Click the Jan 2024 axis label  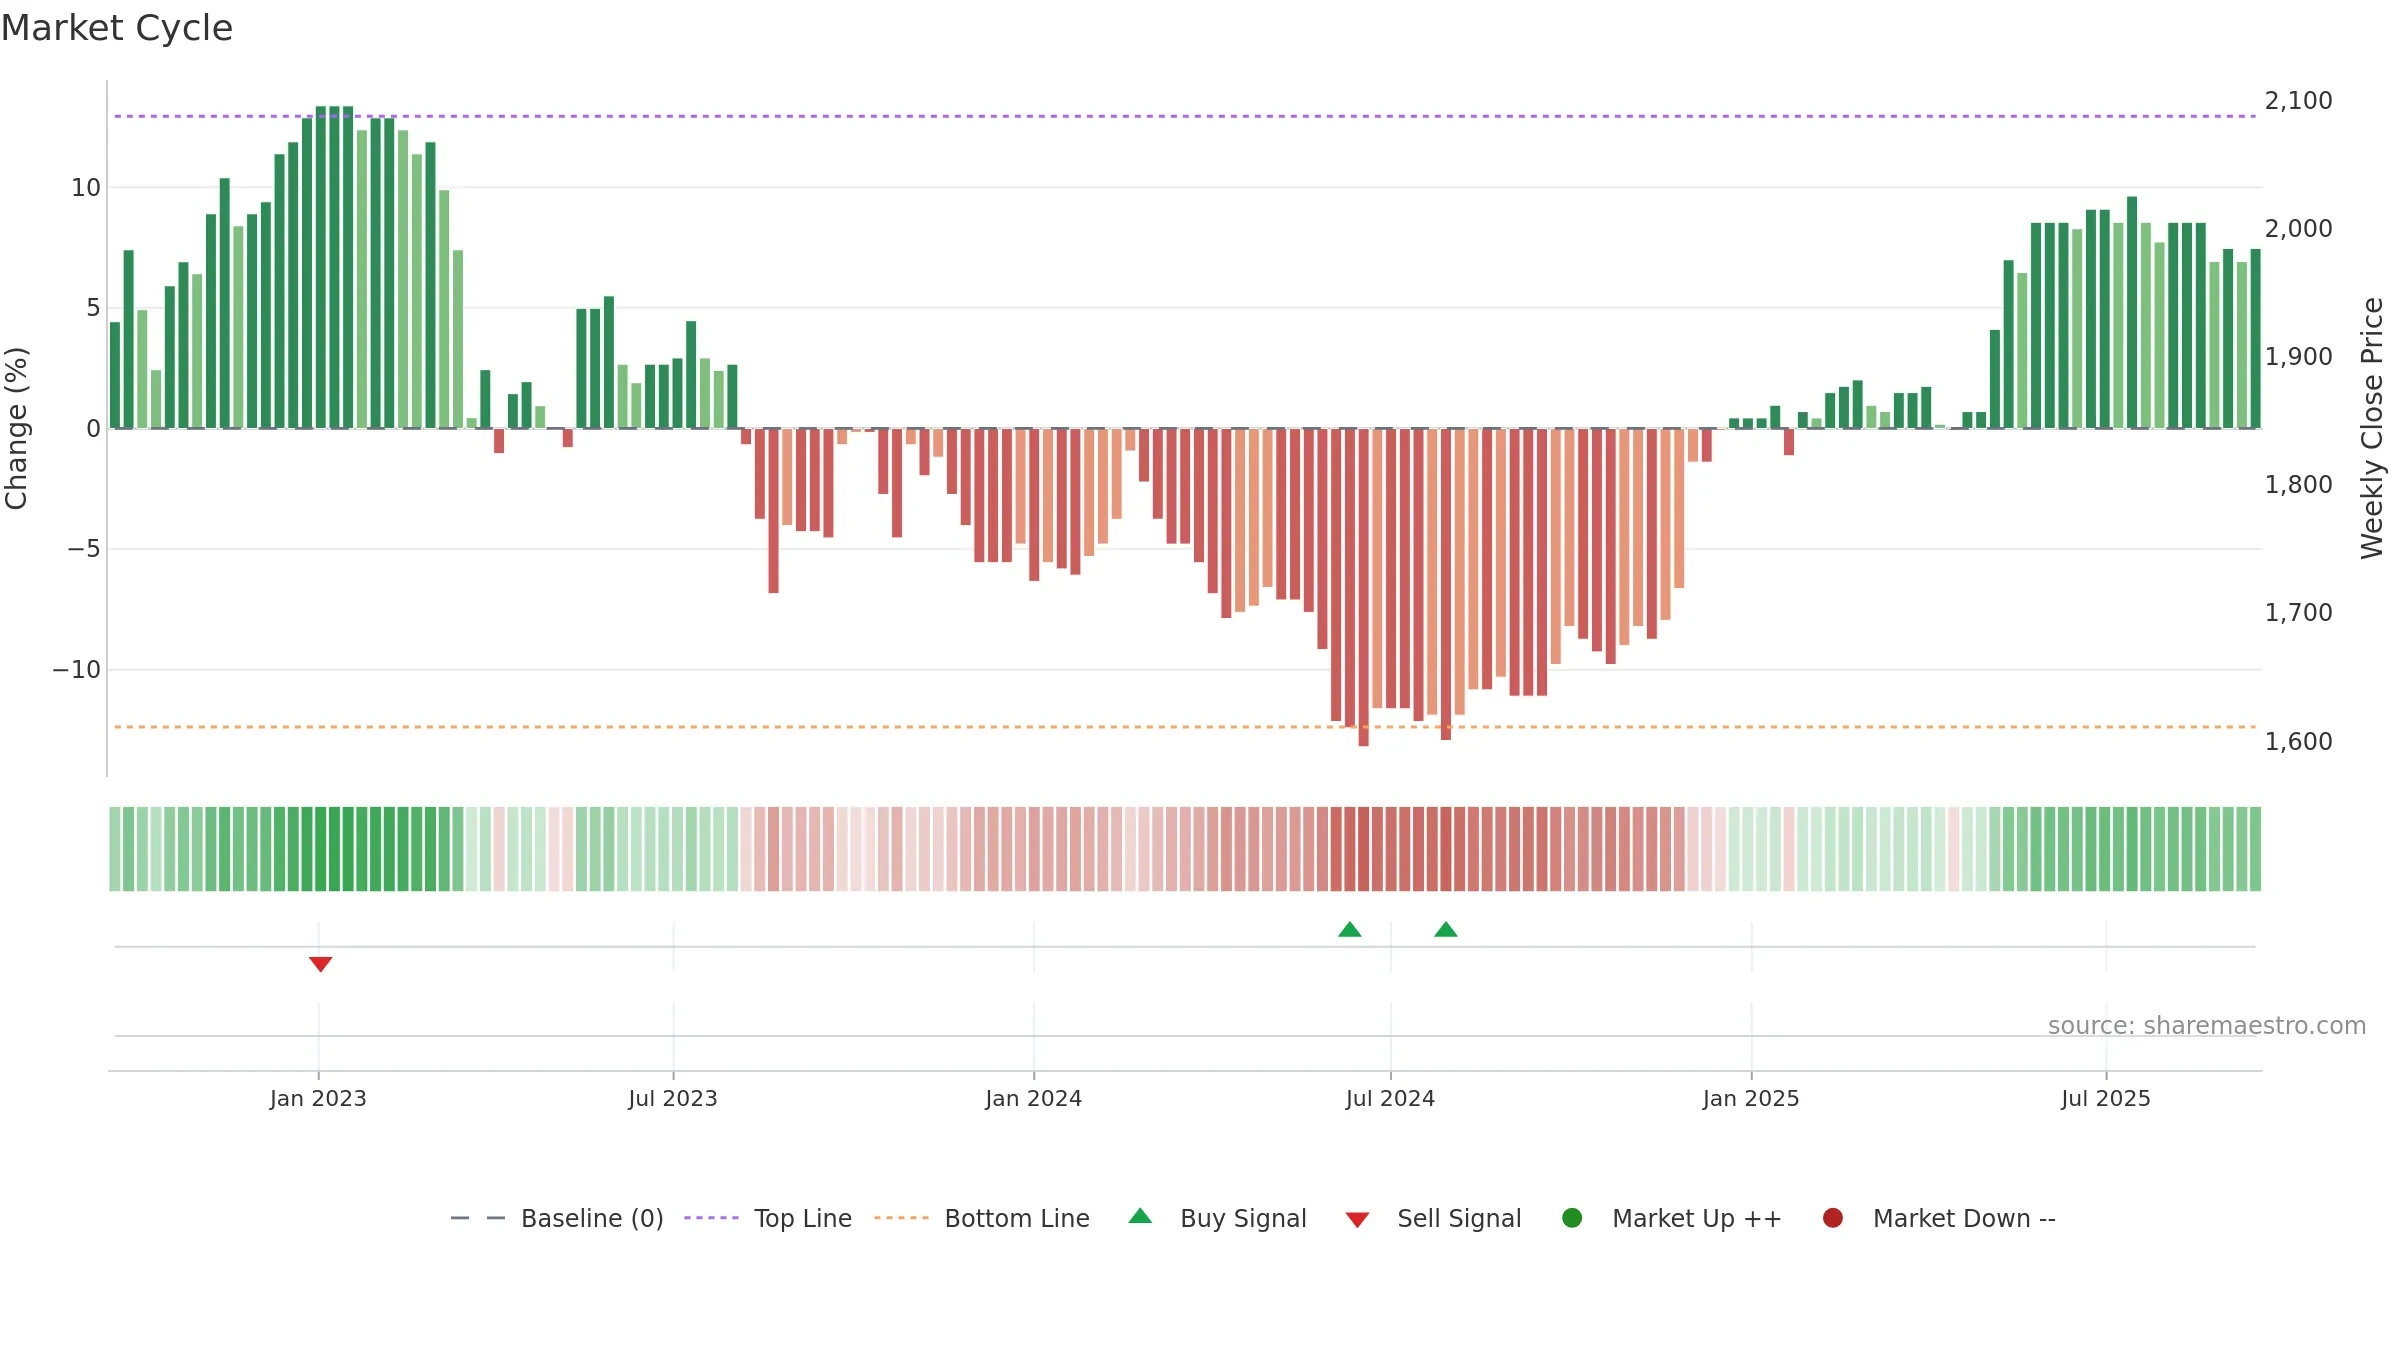point(1034,1099)
